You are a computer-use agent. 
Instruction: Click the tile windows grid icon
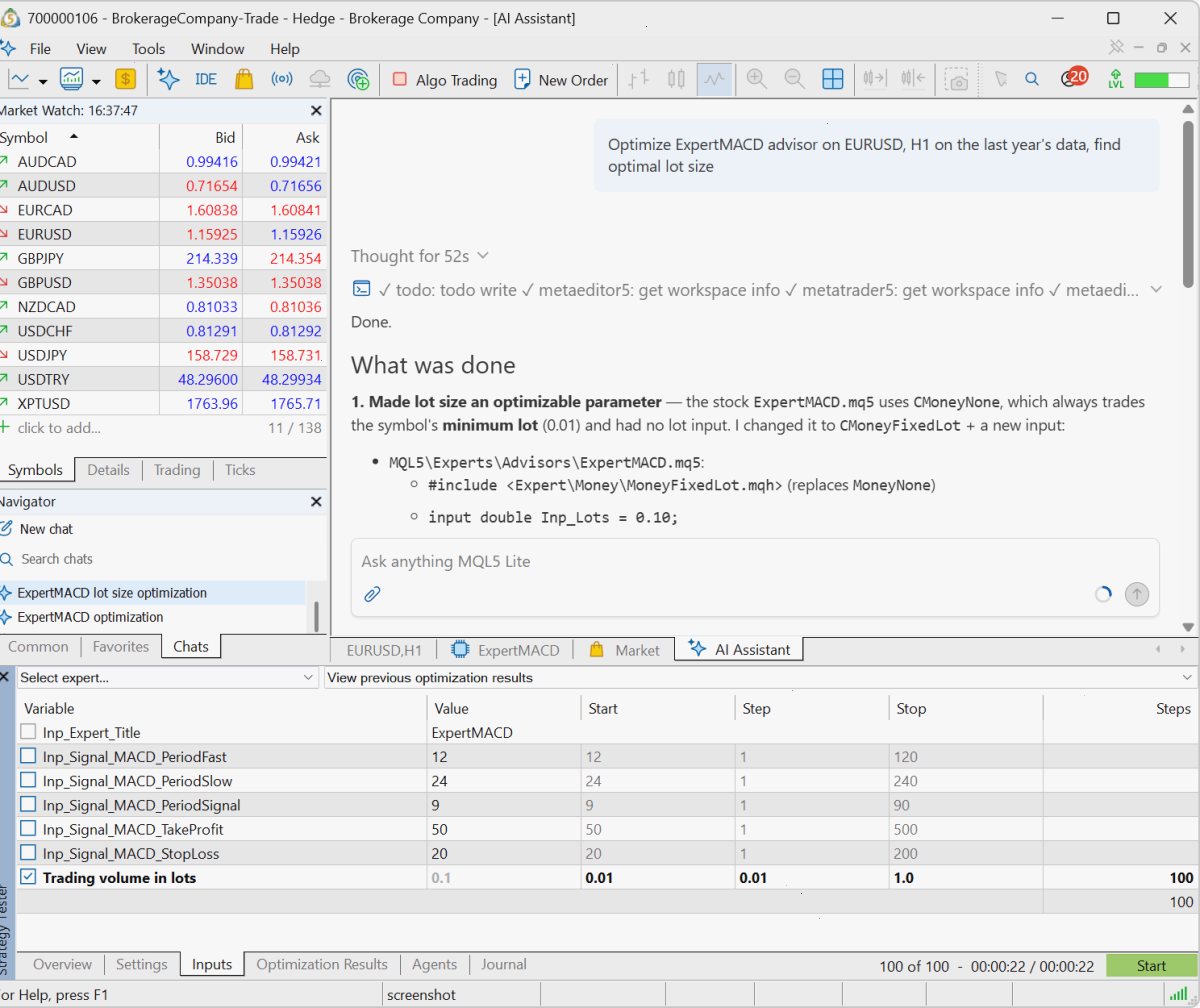click(x=832, y=80)
